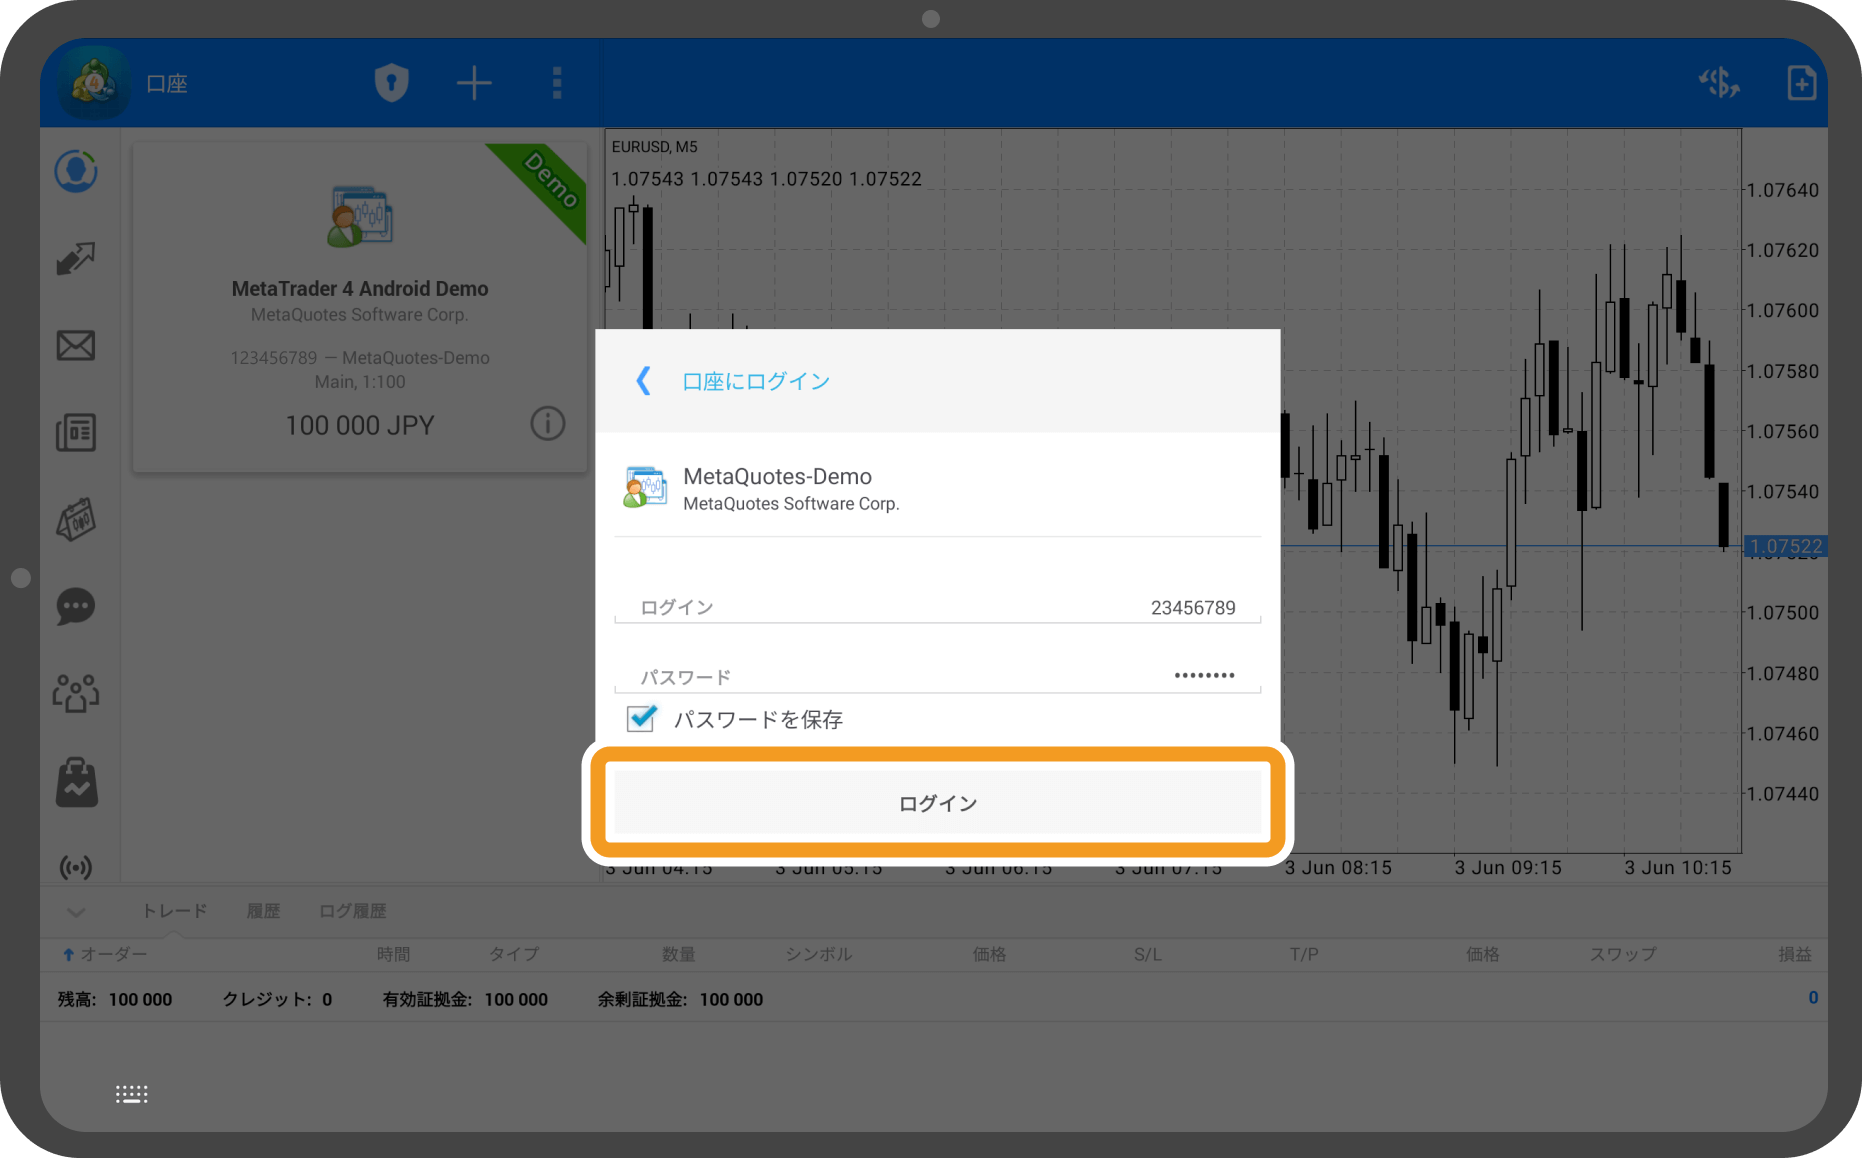Collapse the trade panel with the down chevron
1862x1158 pixels.
point(76,911)
